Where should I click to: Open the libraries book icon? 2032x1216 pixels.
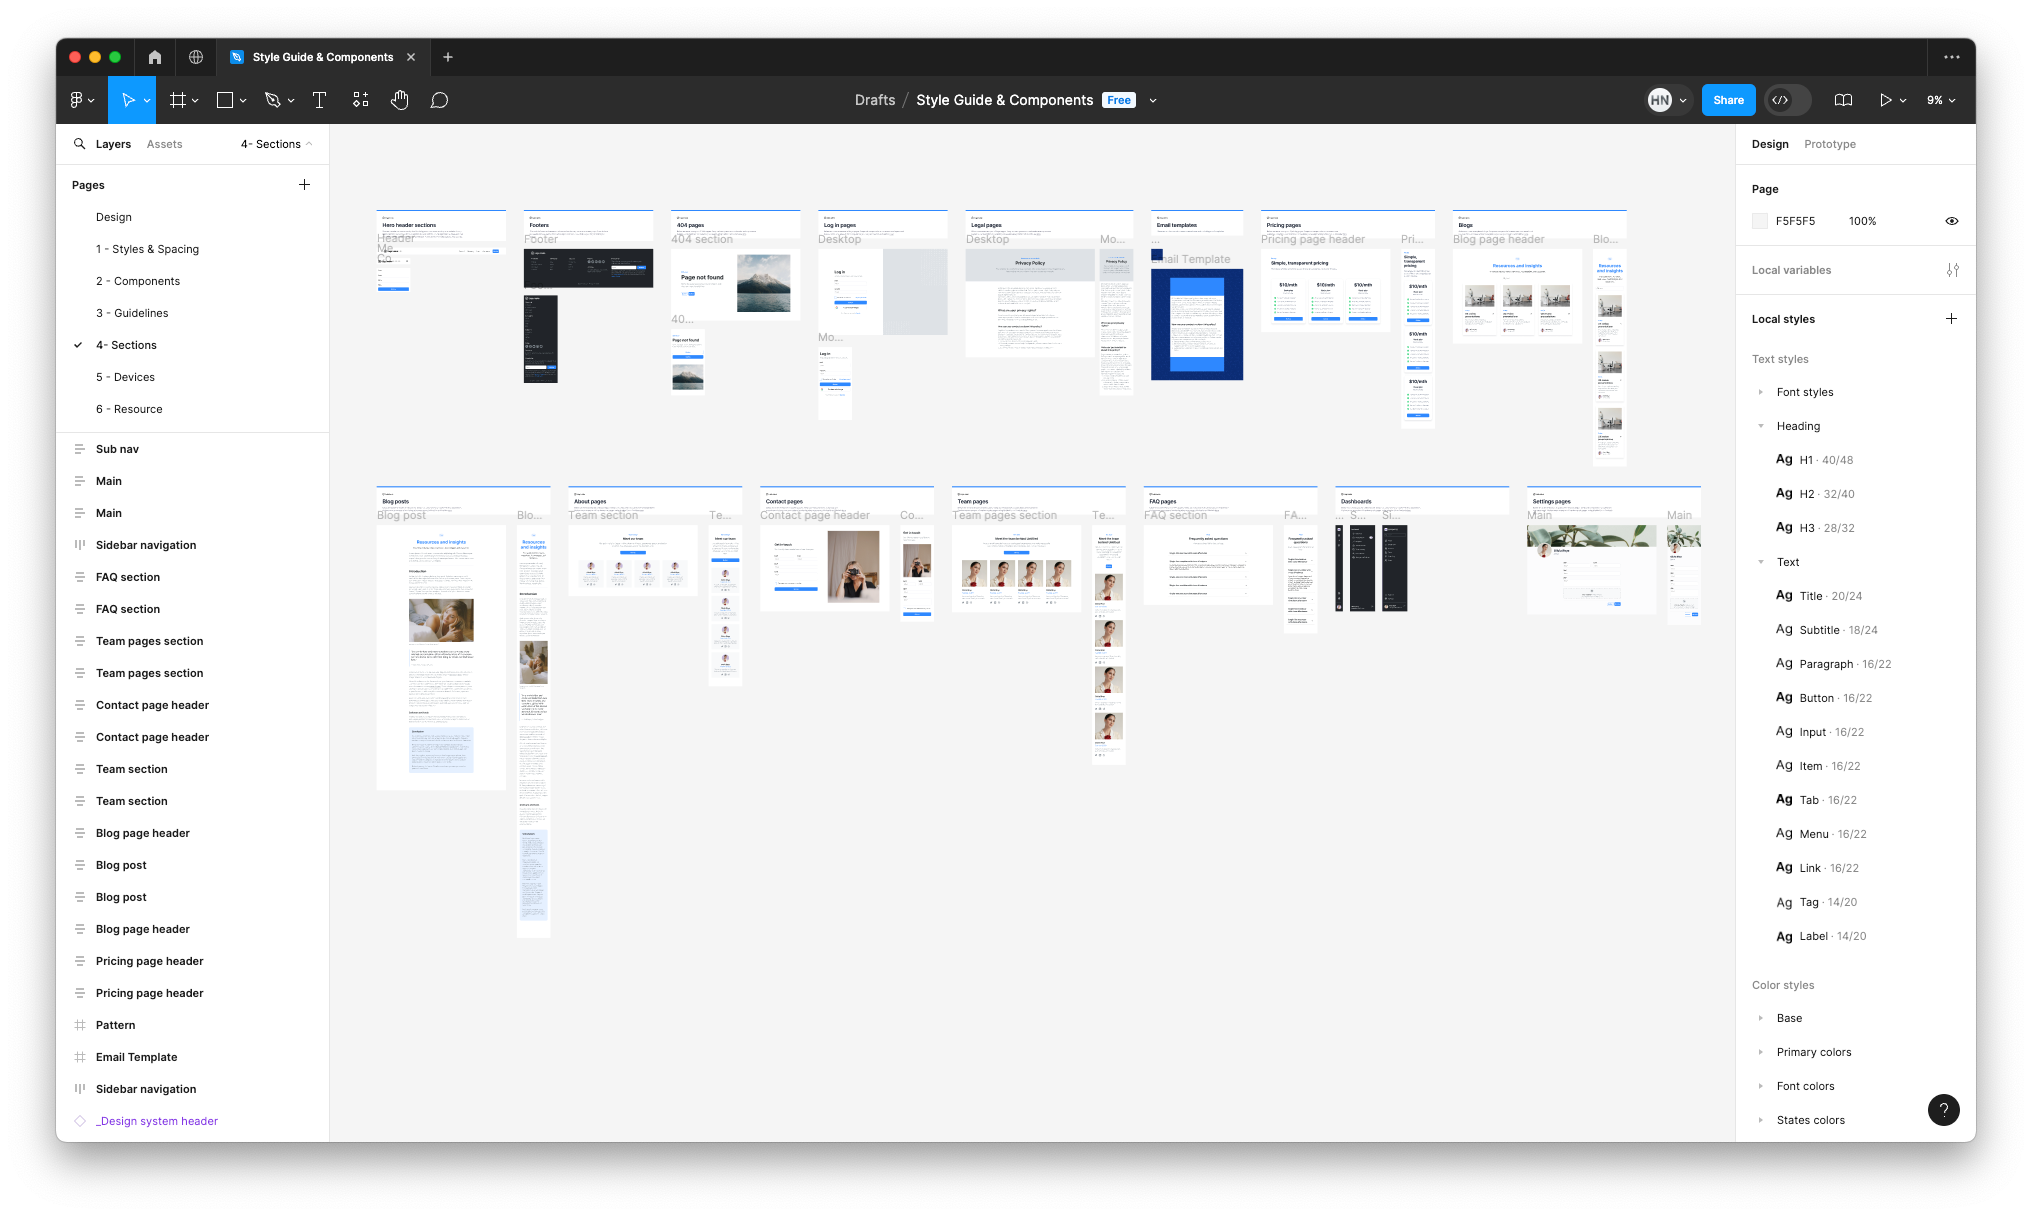1843,100
